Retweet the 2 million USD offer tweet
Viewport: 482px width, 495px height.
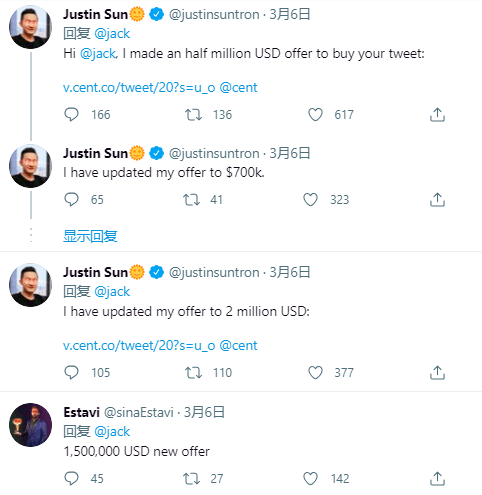coord(194,373)
